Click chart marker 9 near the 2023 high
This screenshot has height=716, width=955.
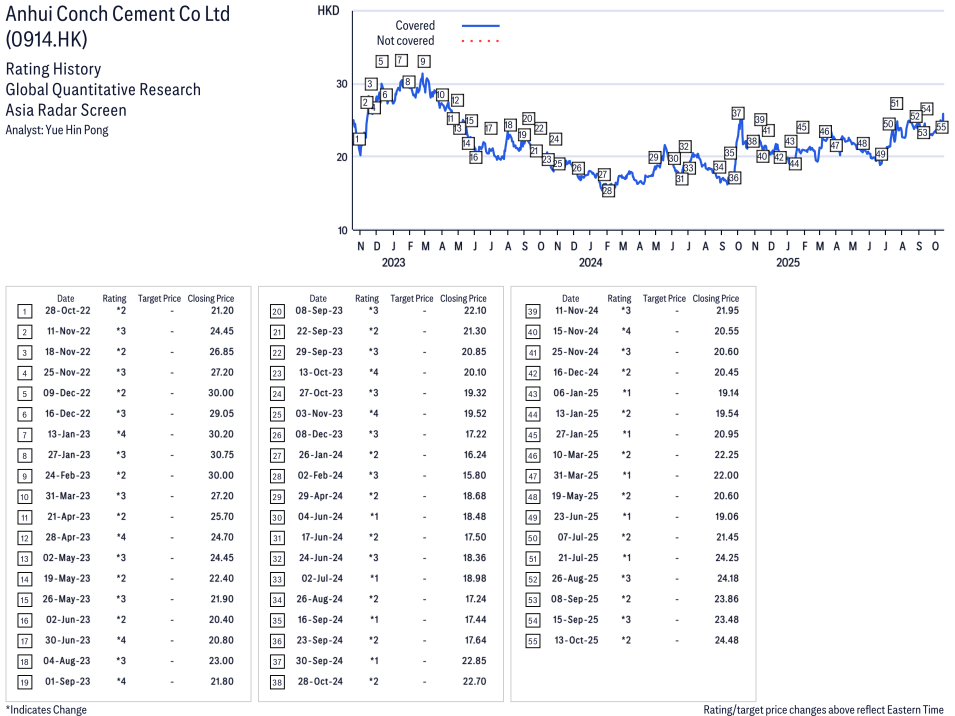click(x=424, y=61)
